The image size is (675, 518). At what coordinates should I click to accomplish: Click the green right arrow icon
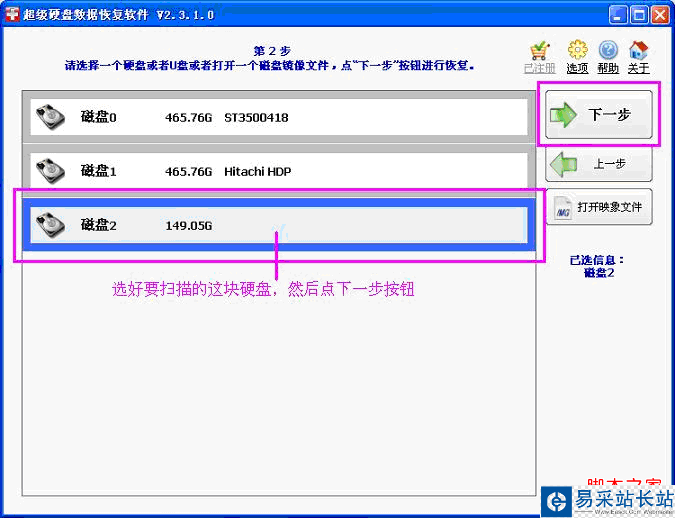point(563,115)
